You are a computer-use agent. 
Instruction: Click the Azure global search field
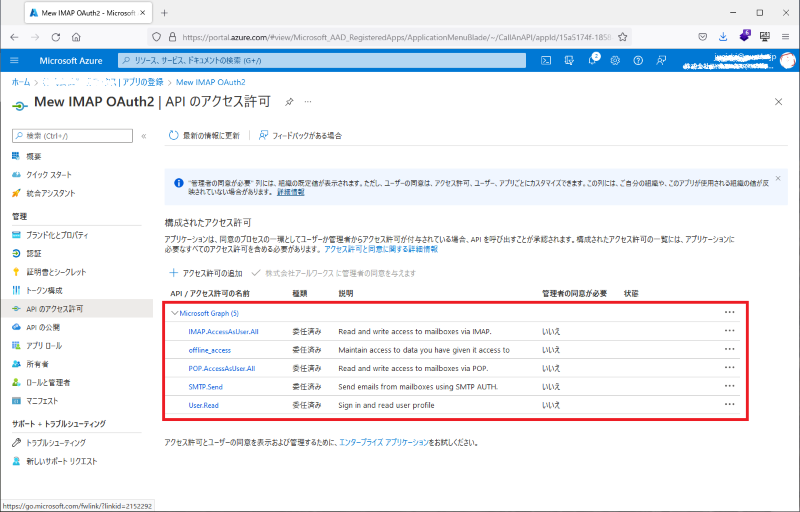coord(322,60)
